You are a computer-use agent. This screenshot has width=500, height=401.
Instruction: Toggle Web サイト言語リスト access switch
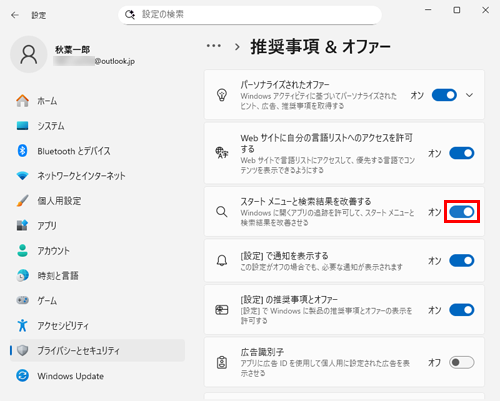462,153
